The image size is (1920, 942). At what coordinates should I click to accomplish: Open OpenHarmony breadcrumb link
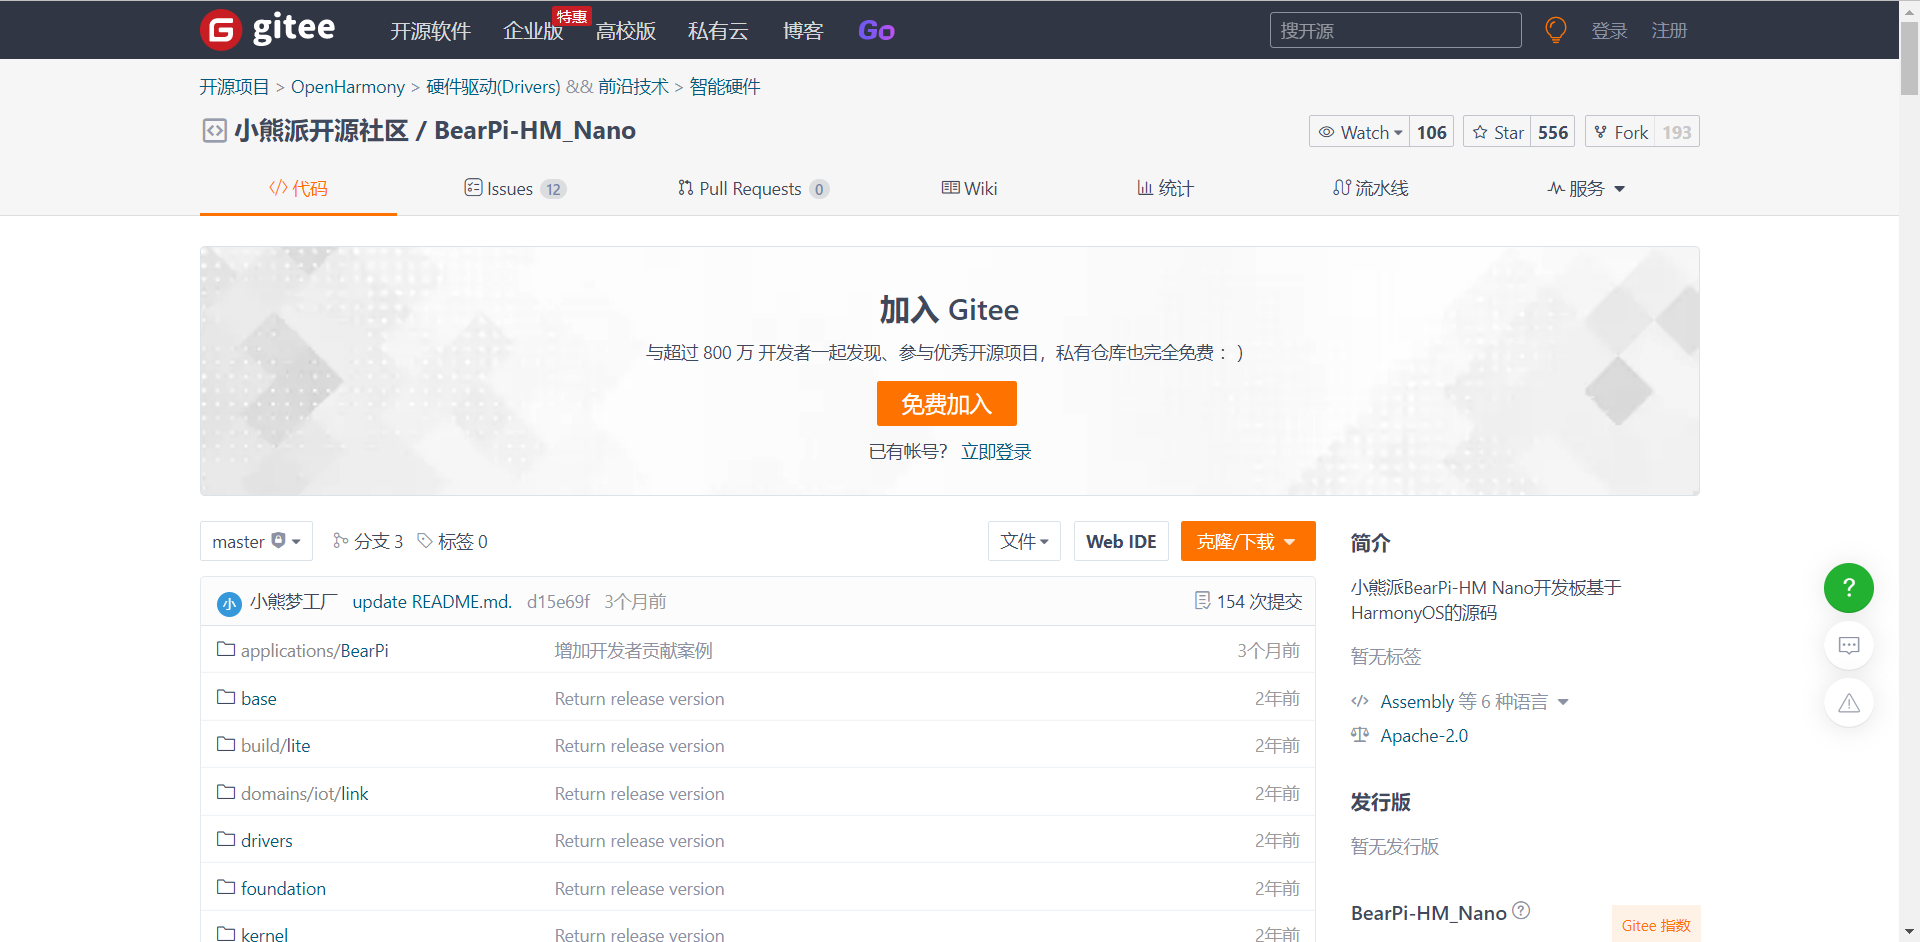tap(348, 87)
